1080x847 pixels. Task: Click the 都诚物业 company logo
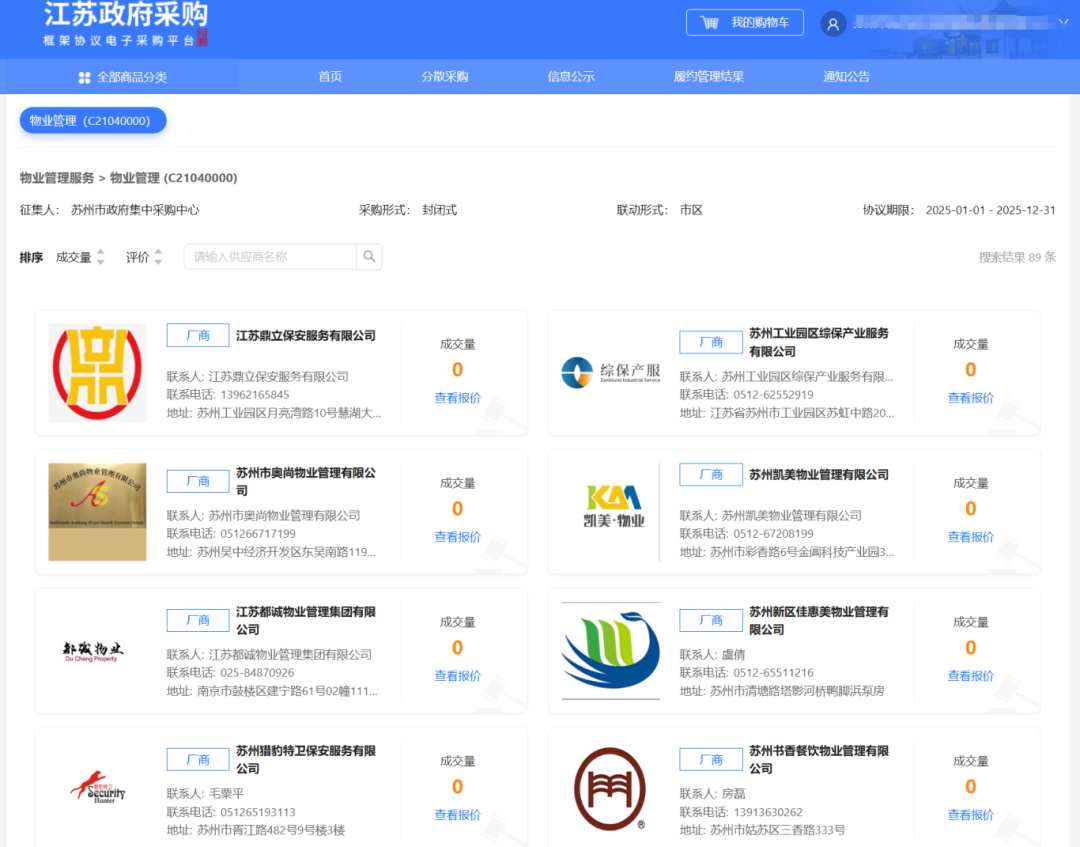92,651
